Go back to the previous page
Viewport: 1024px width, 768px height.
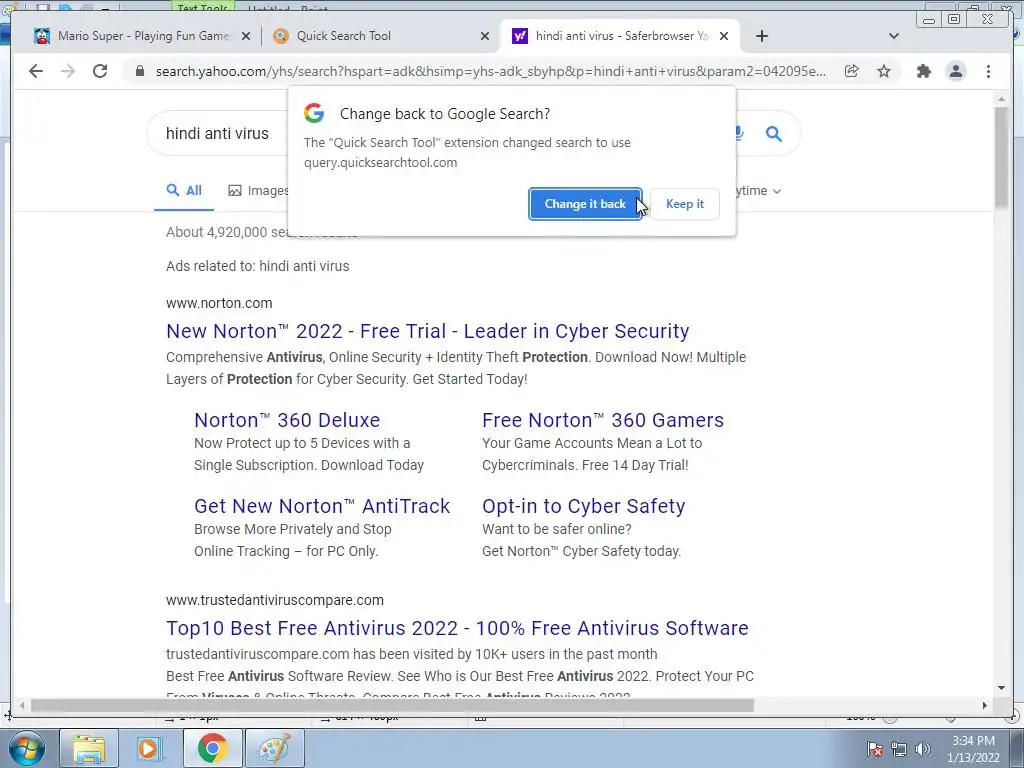(36, 71)
